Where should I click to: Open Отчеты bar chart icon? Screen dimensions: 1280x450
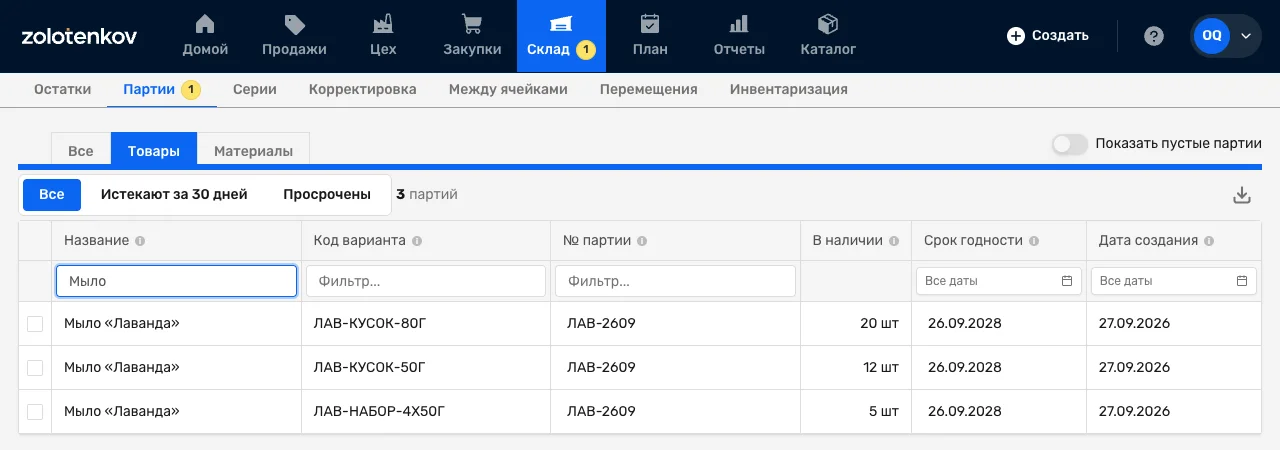[x=739, y=24]
